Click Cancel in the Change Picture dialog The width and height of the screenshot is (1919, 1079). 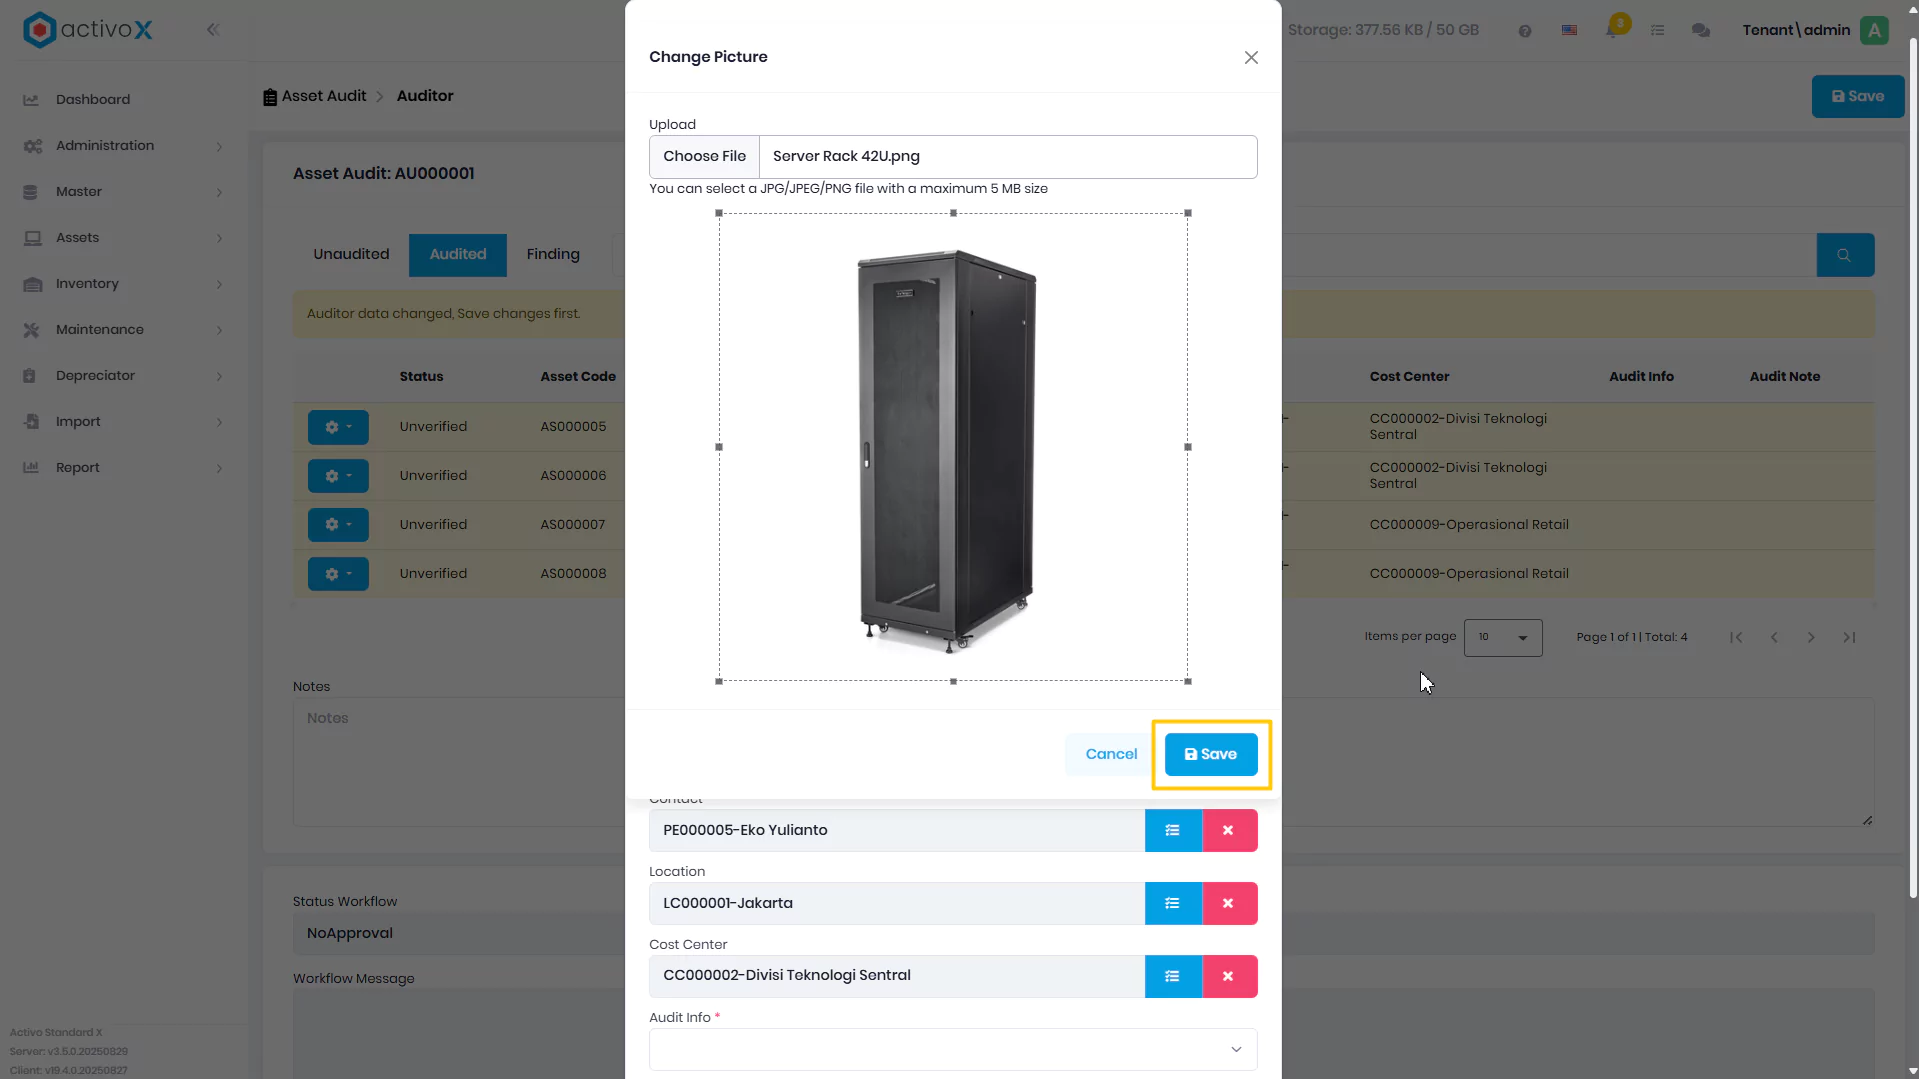(x=1111, y=755)
